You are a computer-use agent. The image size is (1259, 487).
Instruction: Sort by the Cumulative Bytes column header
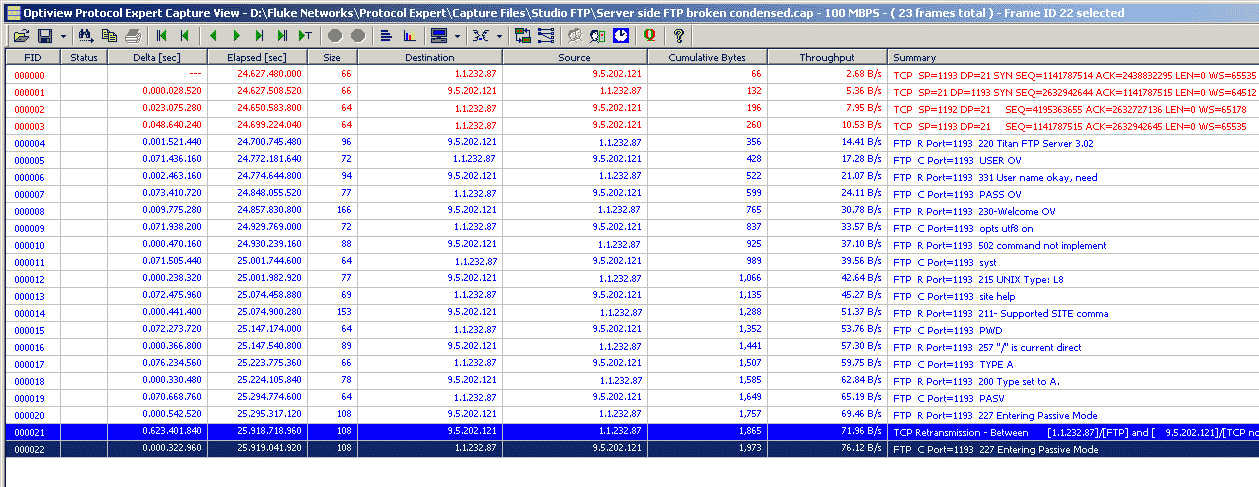(706, 58)
